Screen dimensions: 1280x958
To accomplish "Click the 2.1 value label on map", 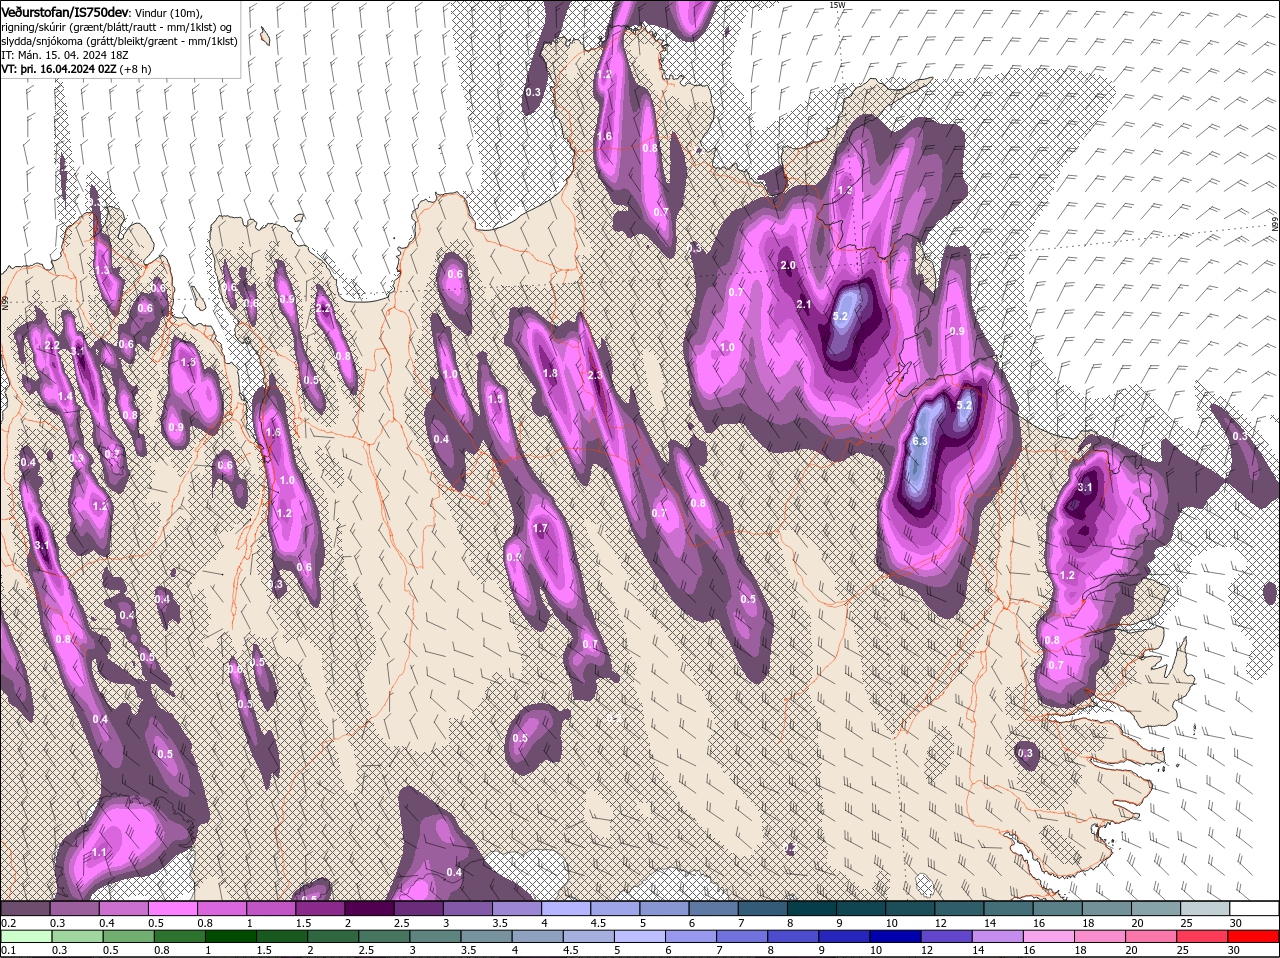I will 803,304.
